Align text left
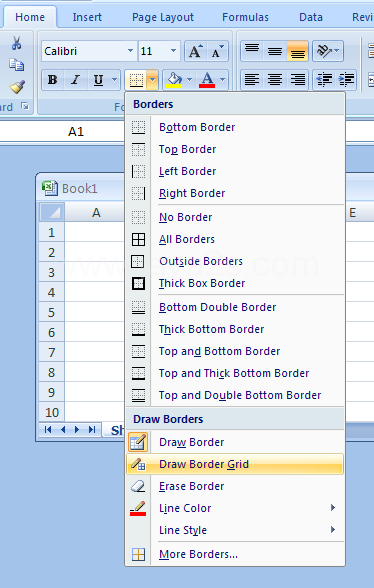 click(x=252, y=80)
